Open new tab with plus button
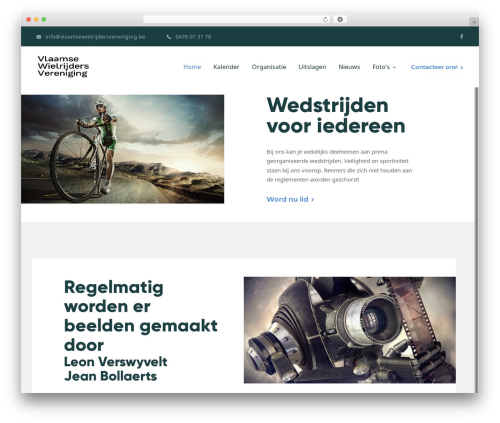 pos(474,22)
